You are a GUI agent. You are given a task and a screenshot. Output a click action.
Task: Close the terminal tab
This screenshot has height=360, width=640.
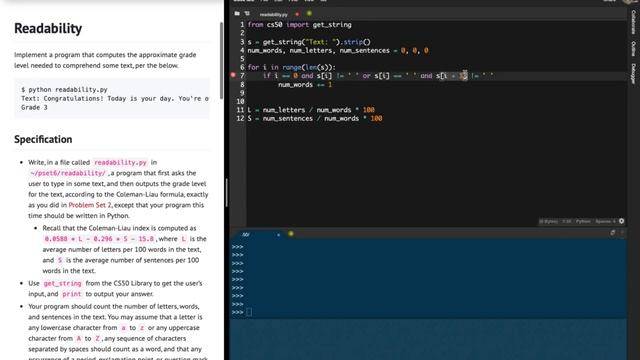click(278, 235)
